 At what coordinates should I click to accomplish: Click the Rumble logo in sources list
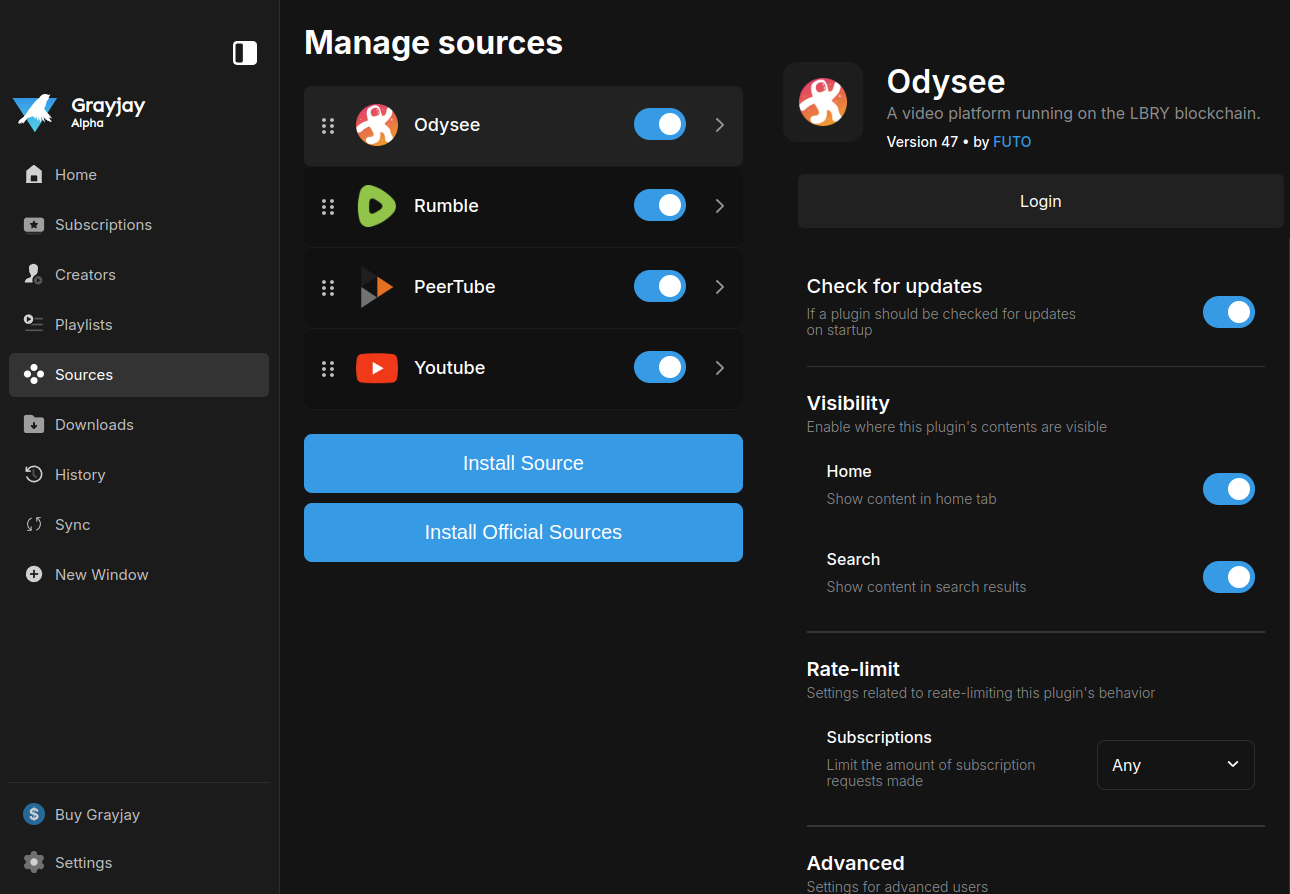tap(377, 206)
